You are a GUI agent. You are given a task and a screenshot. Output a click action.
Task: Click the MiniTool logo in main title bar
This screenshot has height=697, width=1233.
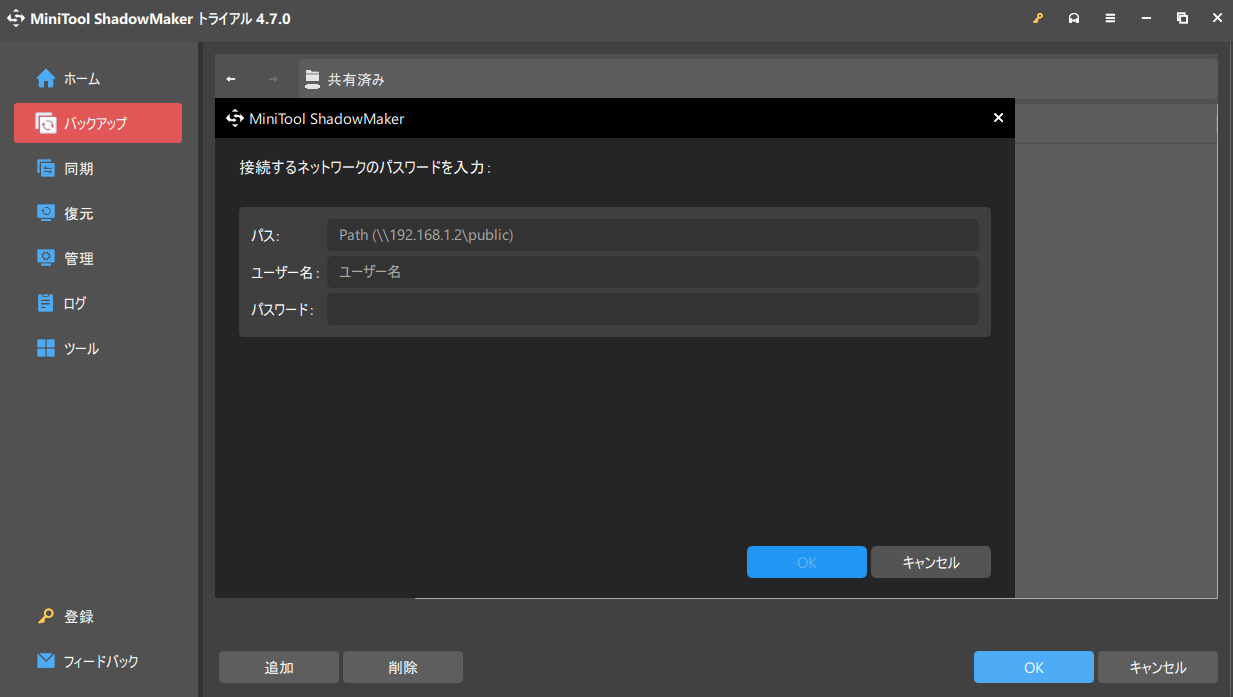click(x=16, y=18)
